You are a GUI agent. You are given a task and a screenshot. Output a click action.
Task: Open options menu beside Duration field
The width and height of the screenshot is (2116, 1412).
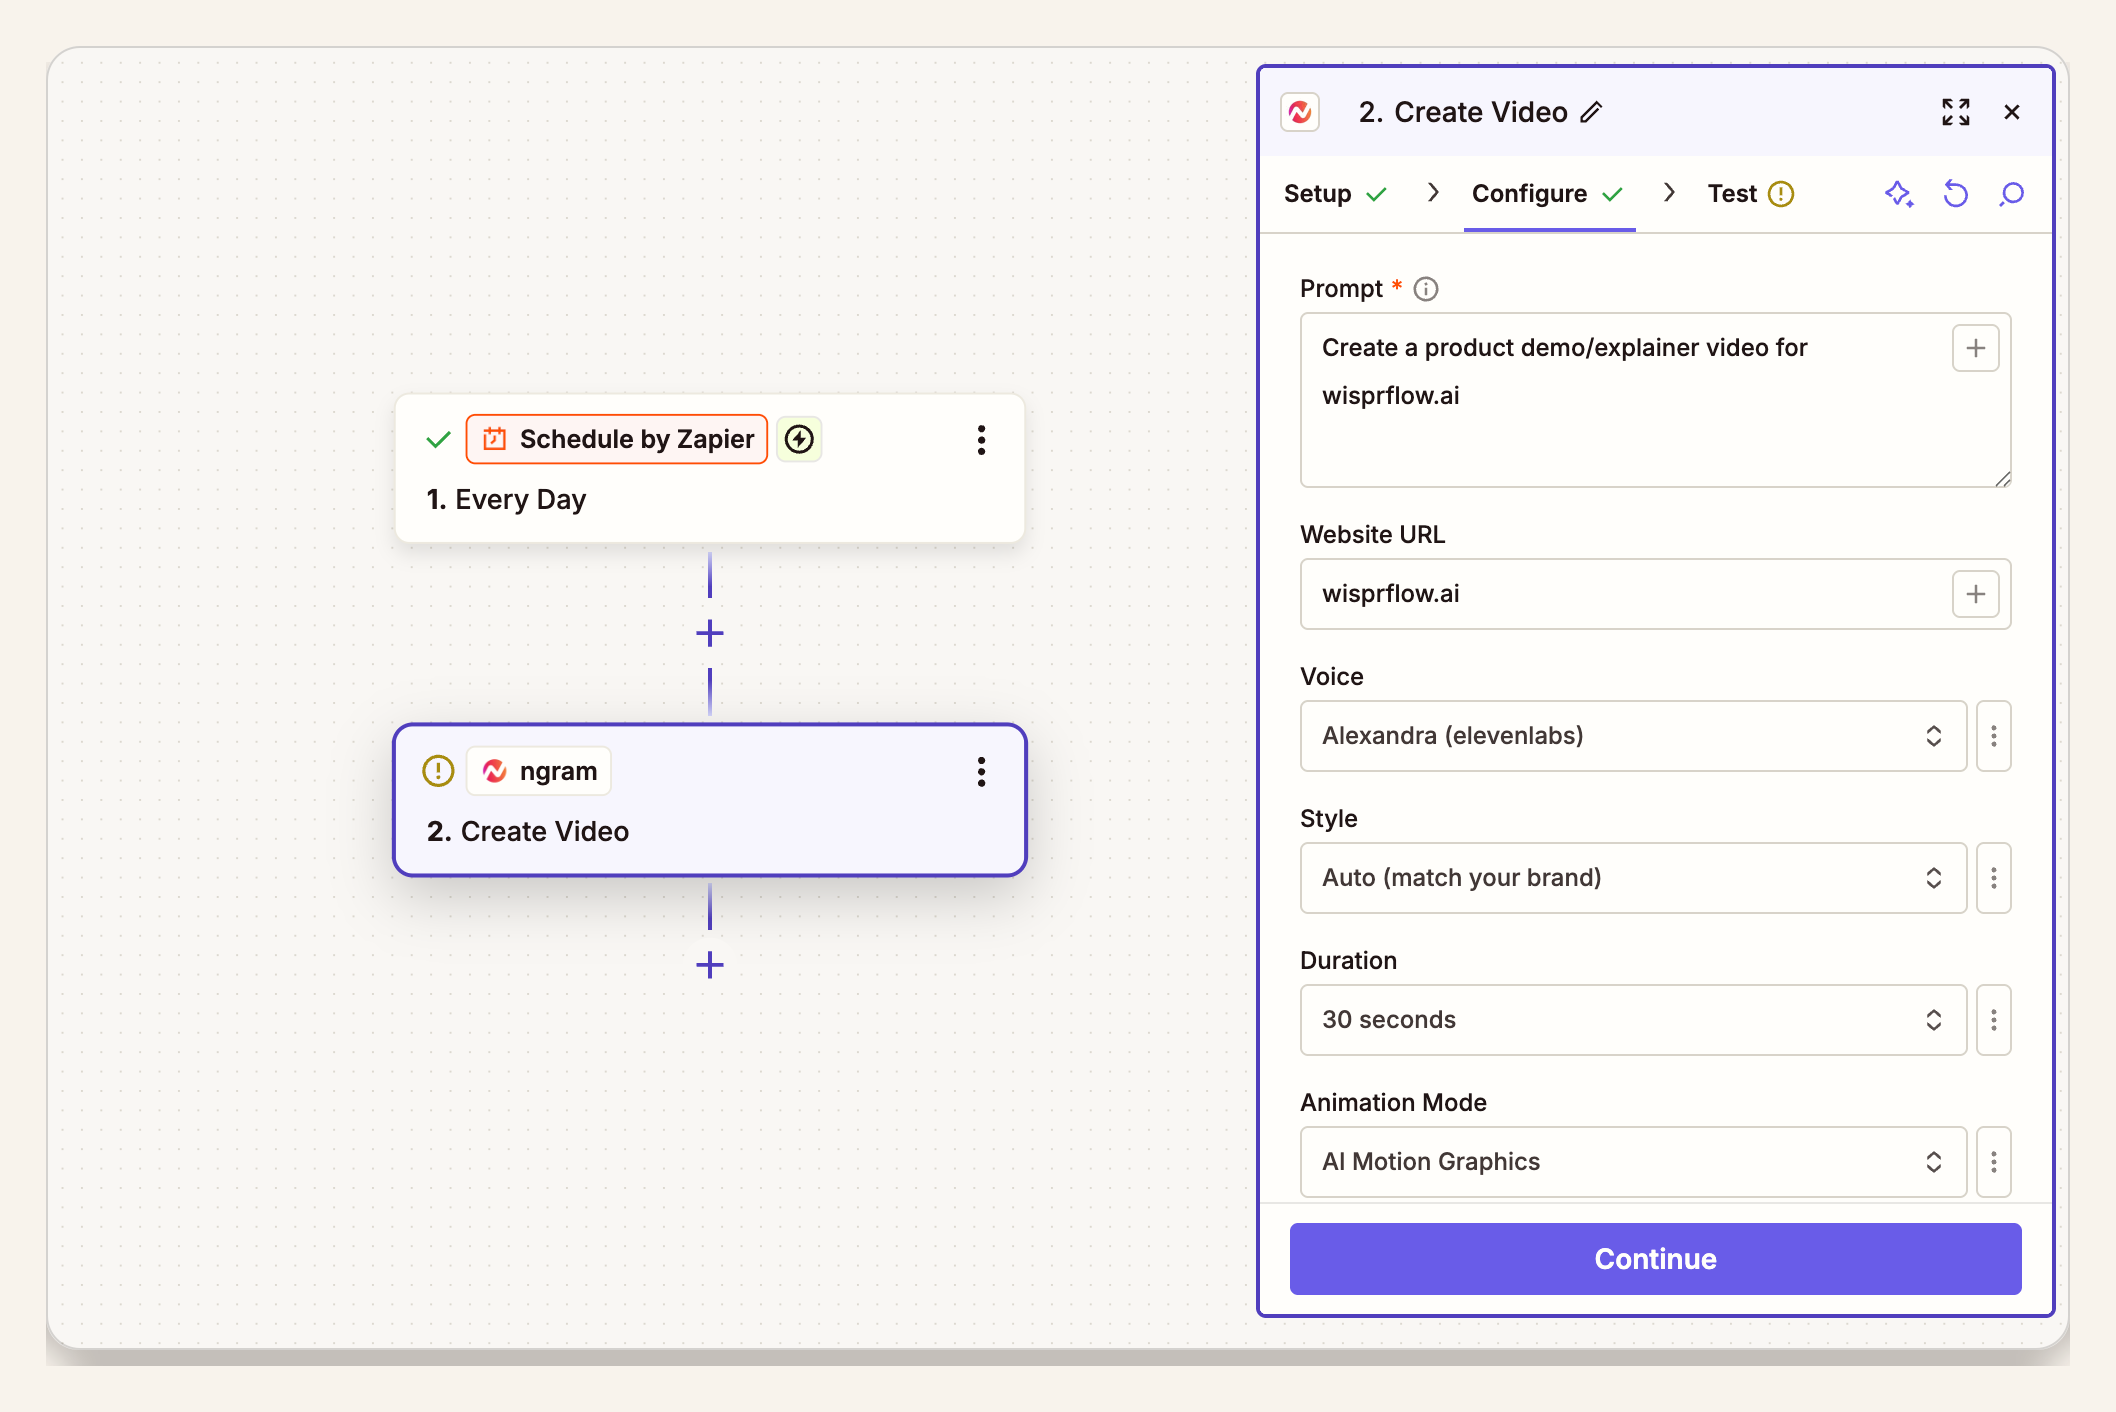[x=1994, y=1020]
